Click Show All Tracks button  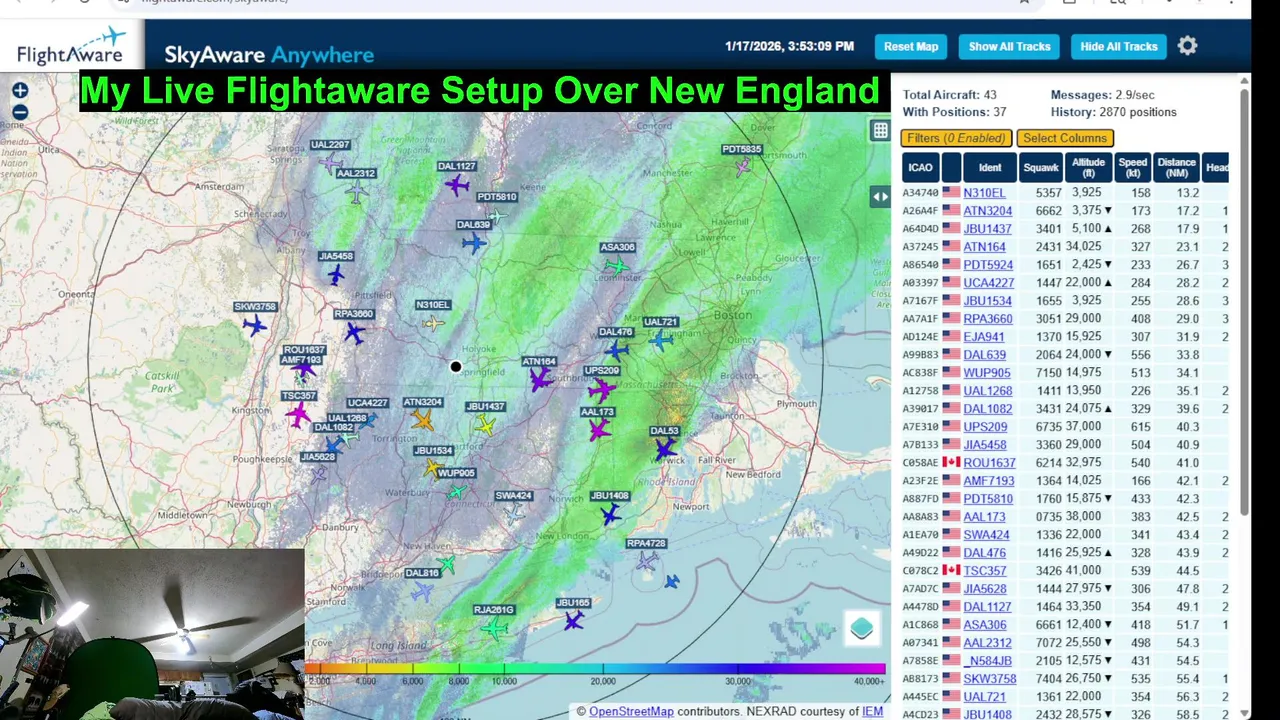click(1009, 46)
